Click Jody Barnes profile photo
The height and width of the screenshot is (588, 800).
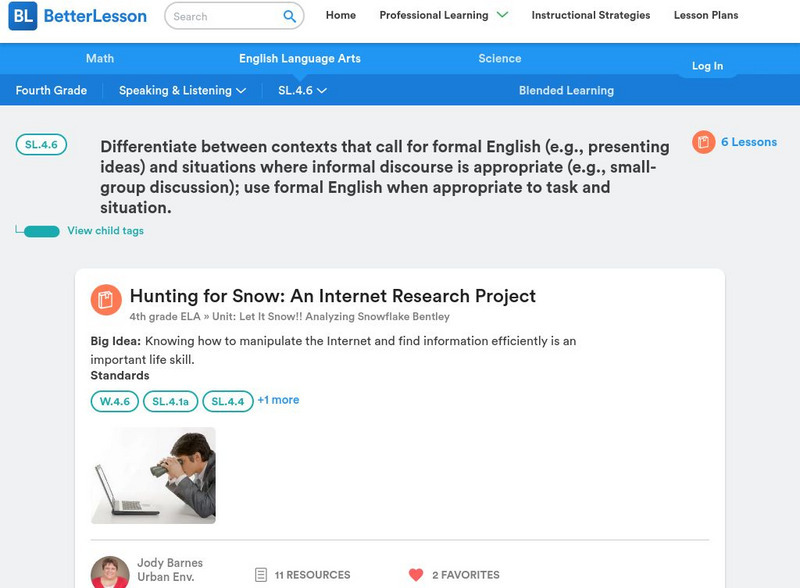tap(110, 573)
